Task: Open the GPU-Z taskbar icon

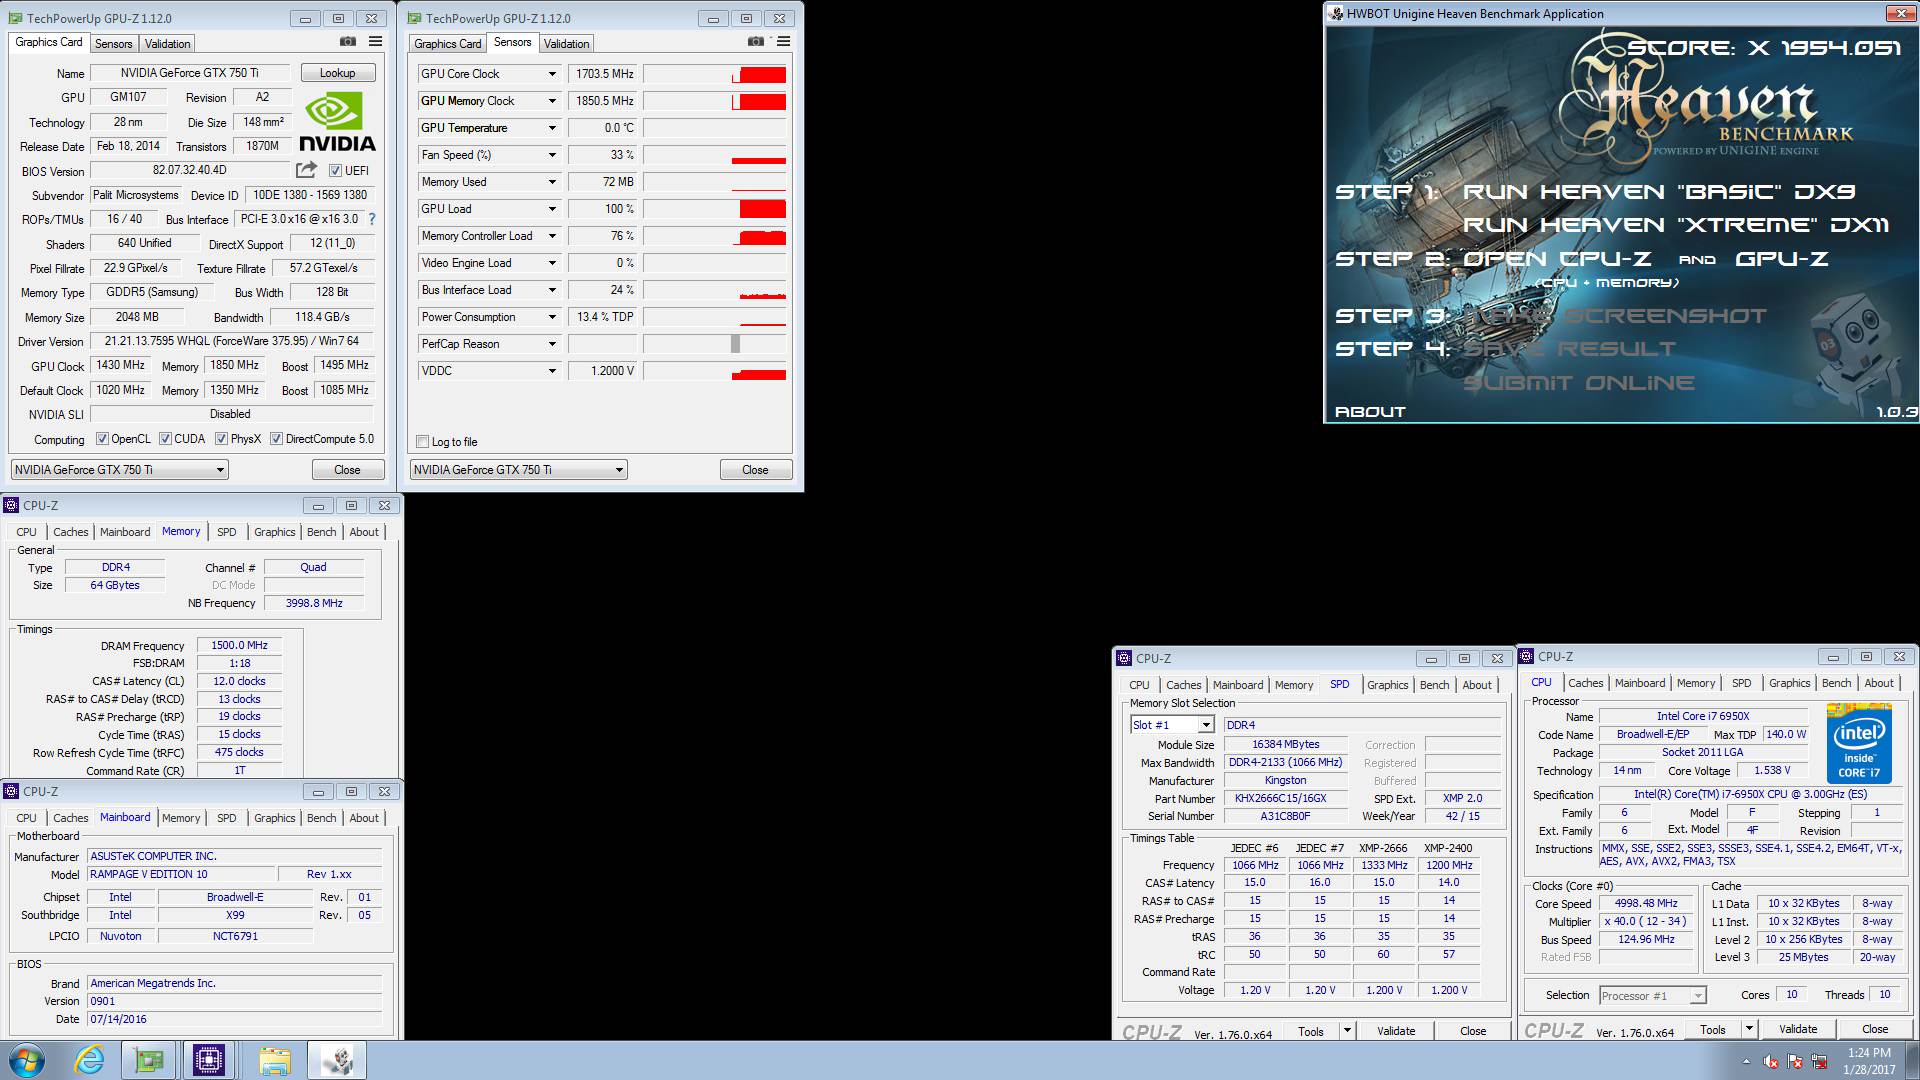Action: [x=149, y=1060]
